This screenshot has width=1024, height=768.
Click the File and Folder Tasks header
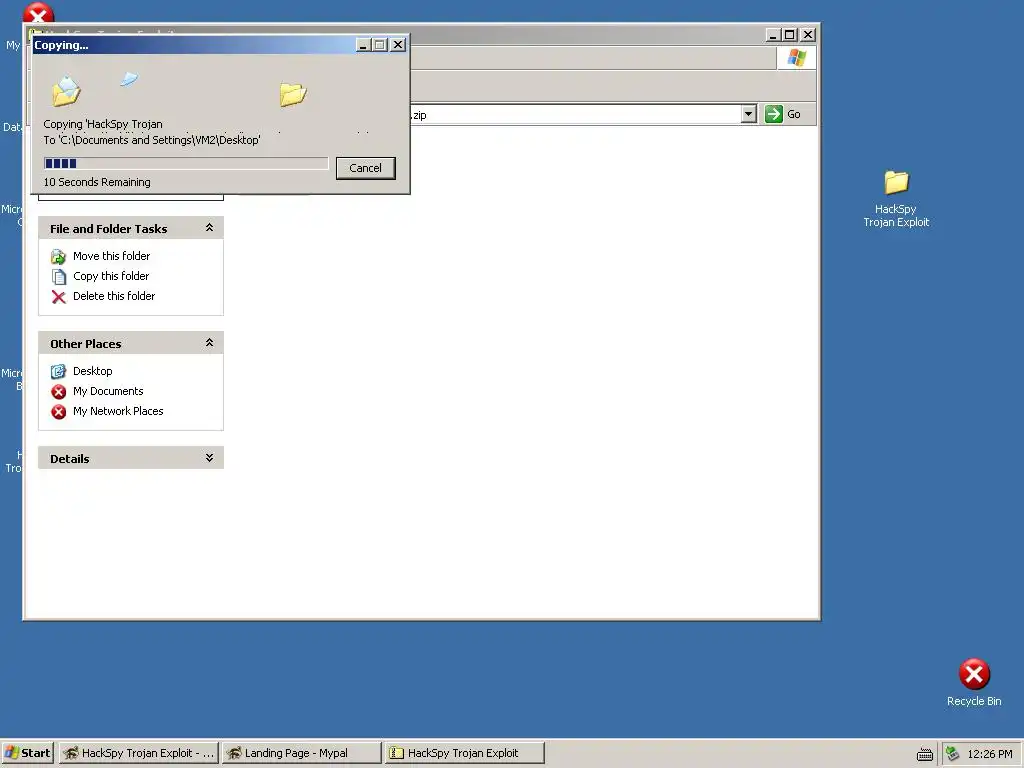(131, 228)
